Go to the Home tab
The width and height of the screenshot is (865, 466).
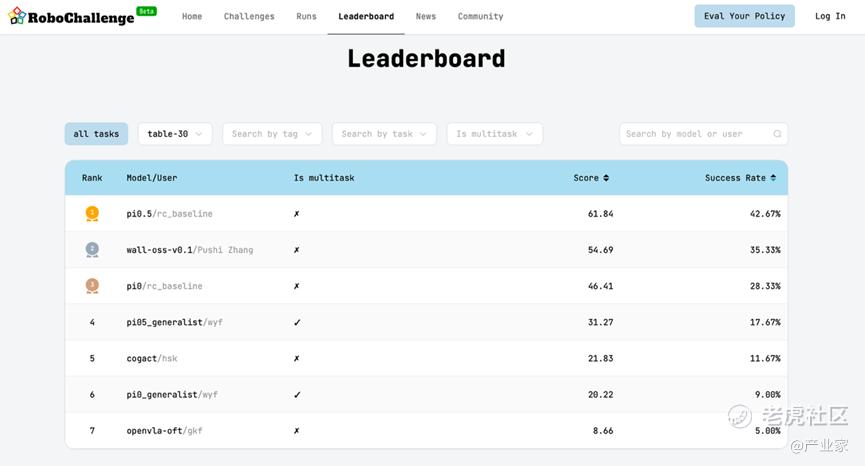pyautogui.click(x=192, y=17)
